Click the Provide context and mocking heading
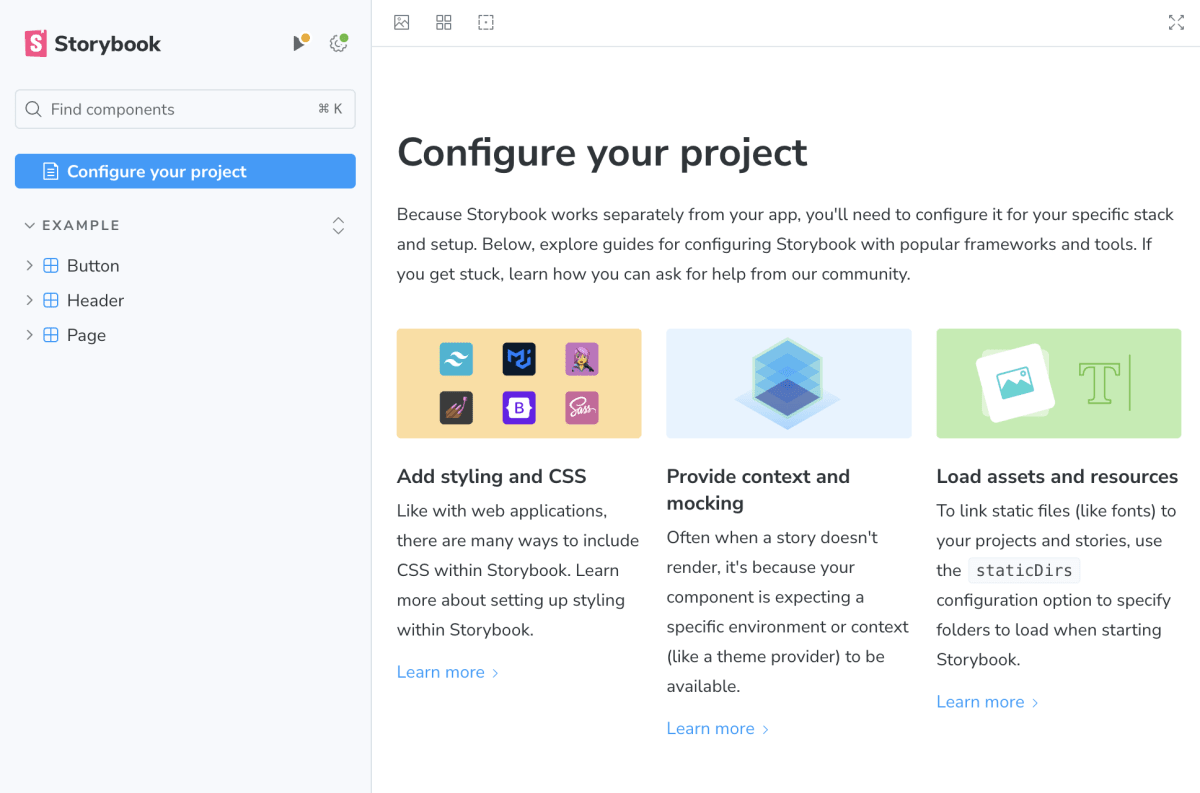 coord(758,490)
